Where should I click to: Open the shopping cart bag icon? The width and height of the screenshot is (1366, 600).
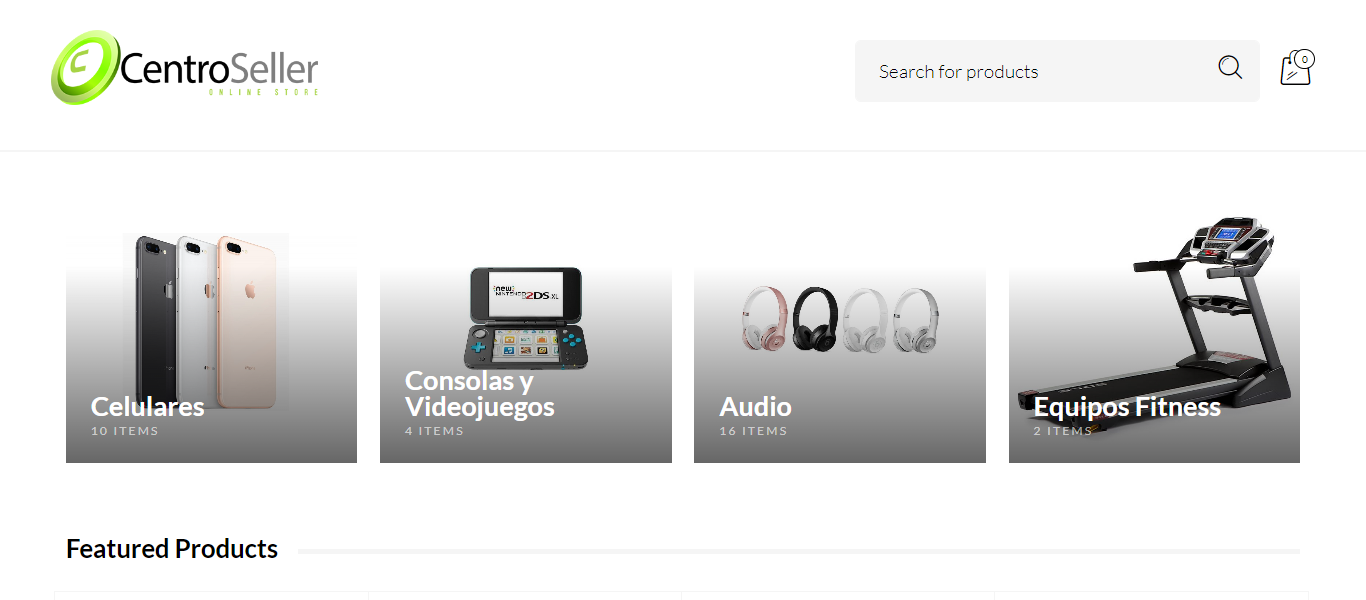1296,68
